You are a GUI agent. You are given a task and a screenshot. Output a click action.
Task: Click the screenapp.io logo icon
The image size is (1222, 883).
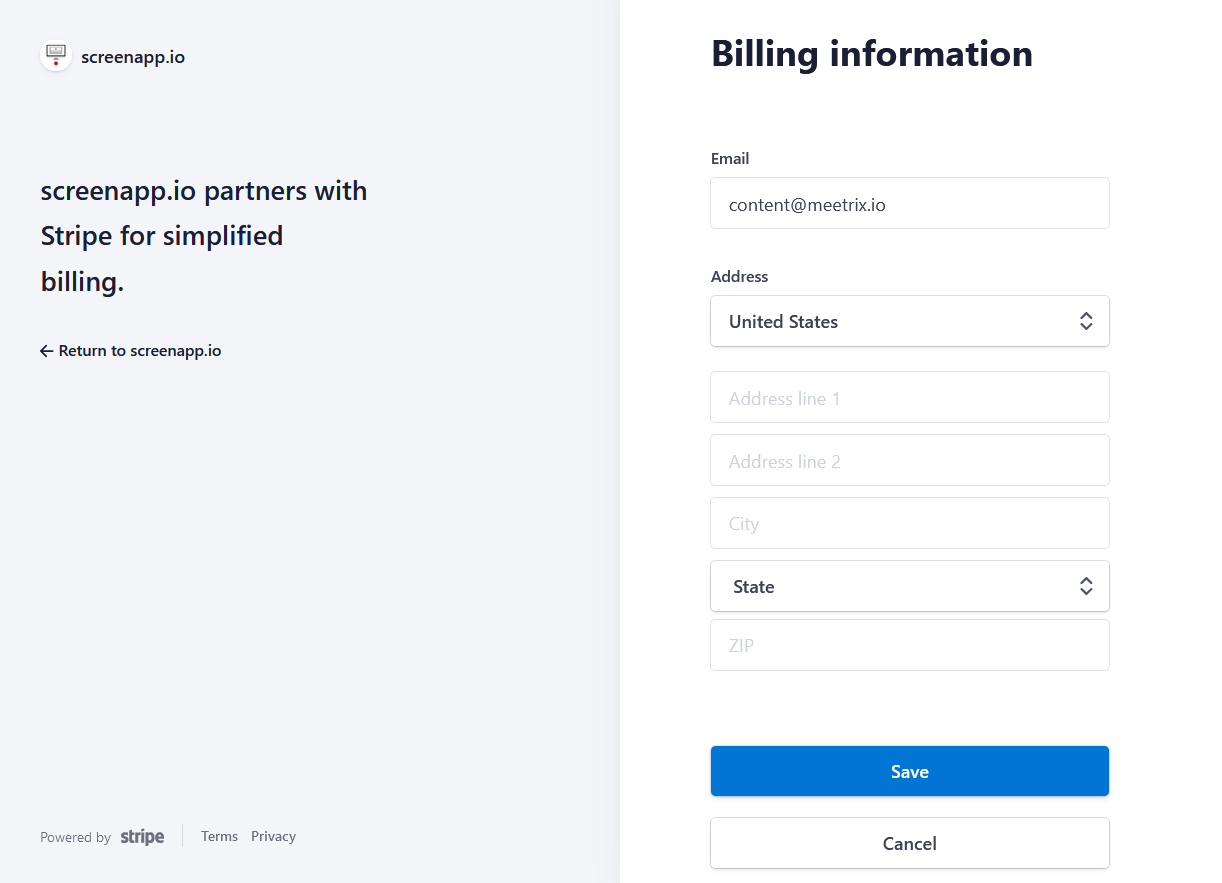[x=56, y=56]
